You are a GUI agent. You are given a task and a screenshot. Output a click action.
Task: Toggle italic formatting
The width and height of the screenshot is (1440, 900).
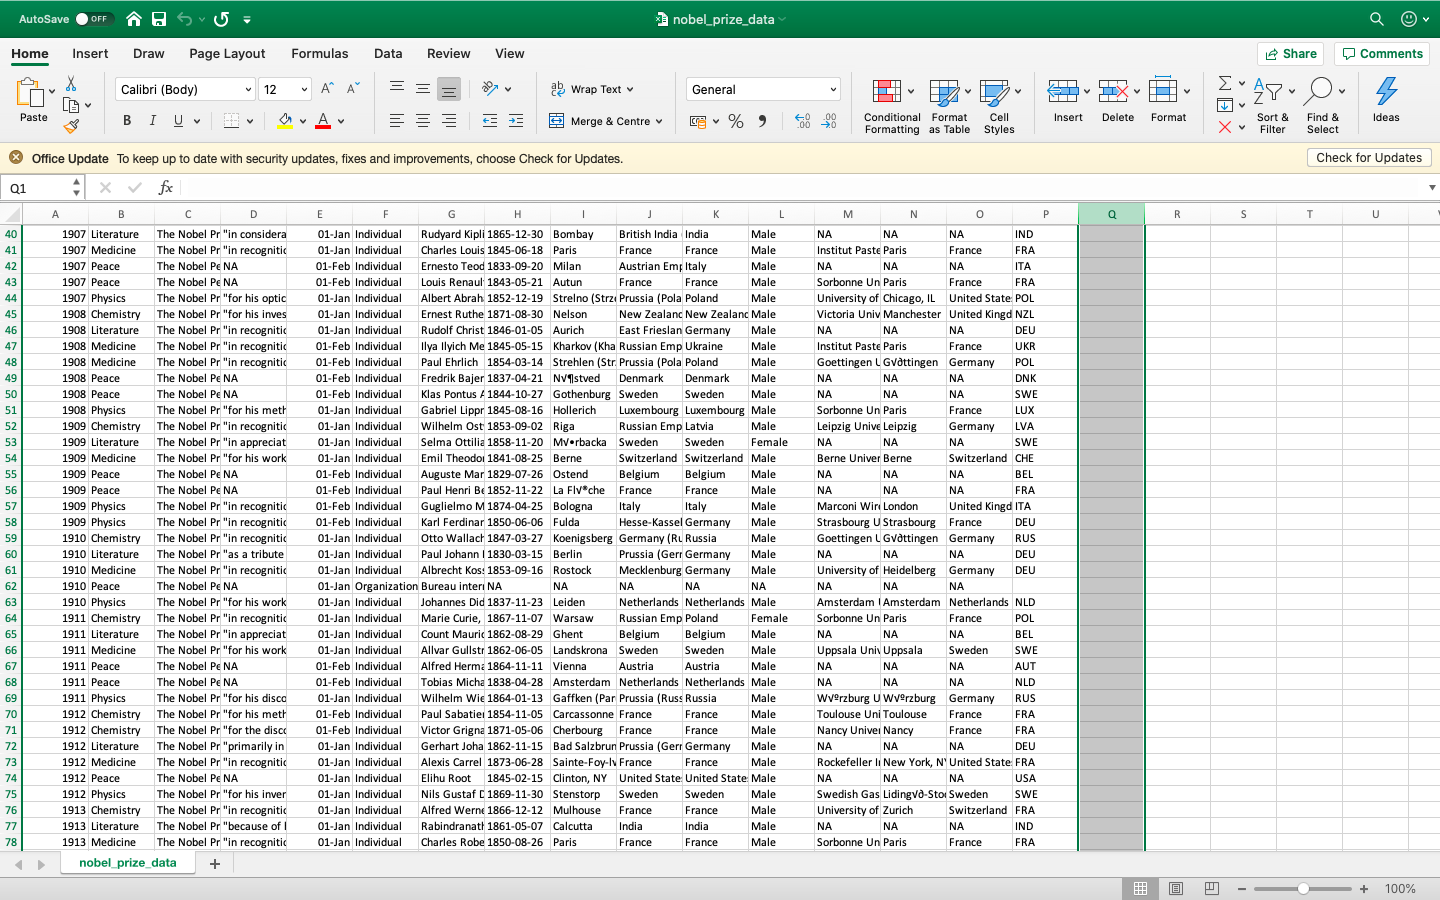[152, 119]
